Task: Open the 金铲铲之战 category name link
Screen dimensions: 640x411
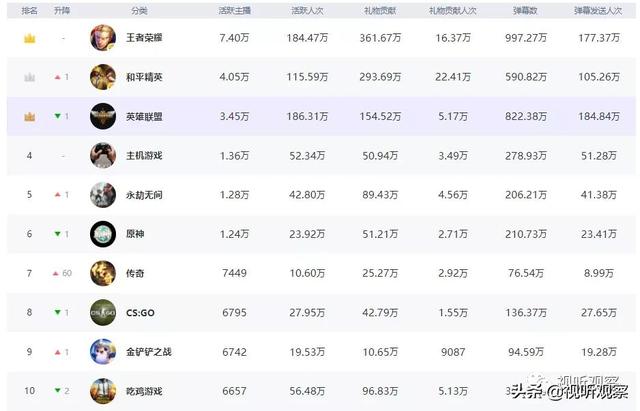Action: [x=149, y=351]
